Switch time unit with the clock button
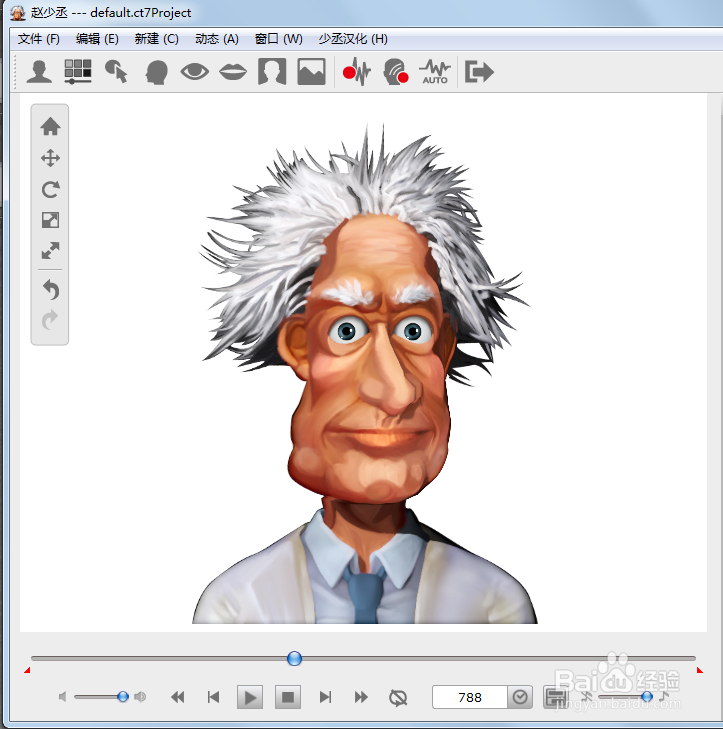The width and height of the screenshot is (723, 729). tap(520, 697)
